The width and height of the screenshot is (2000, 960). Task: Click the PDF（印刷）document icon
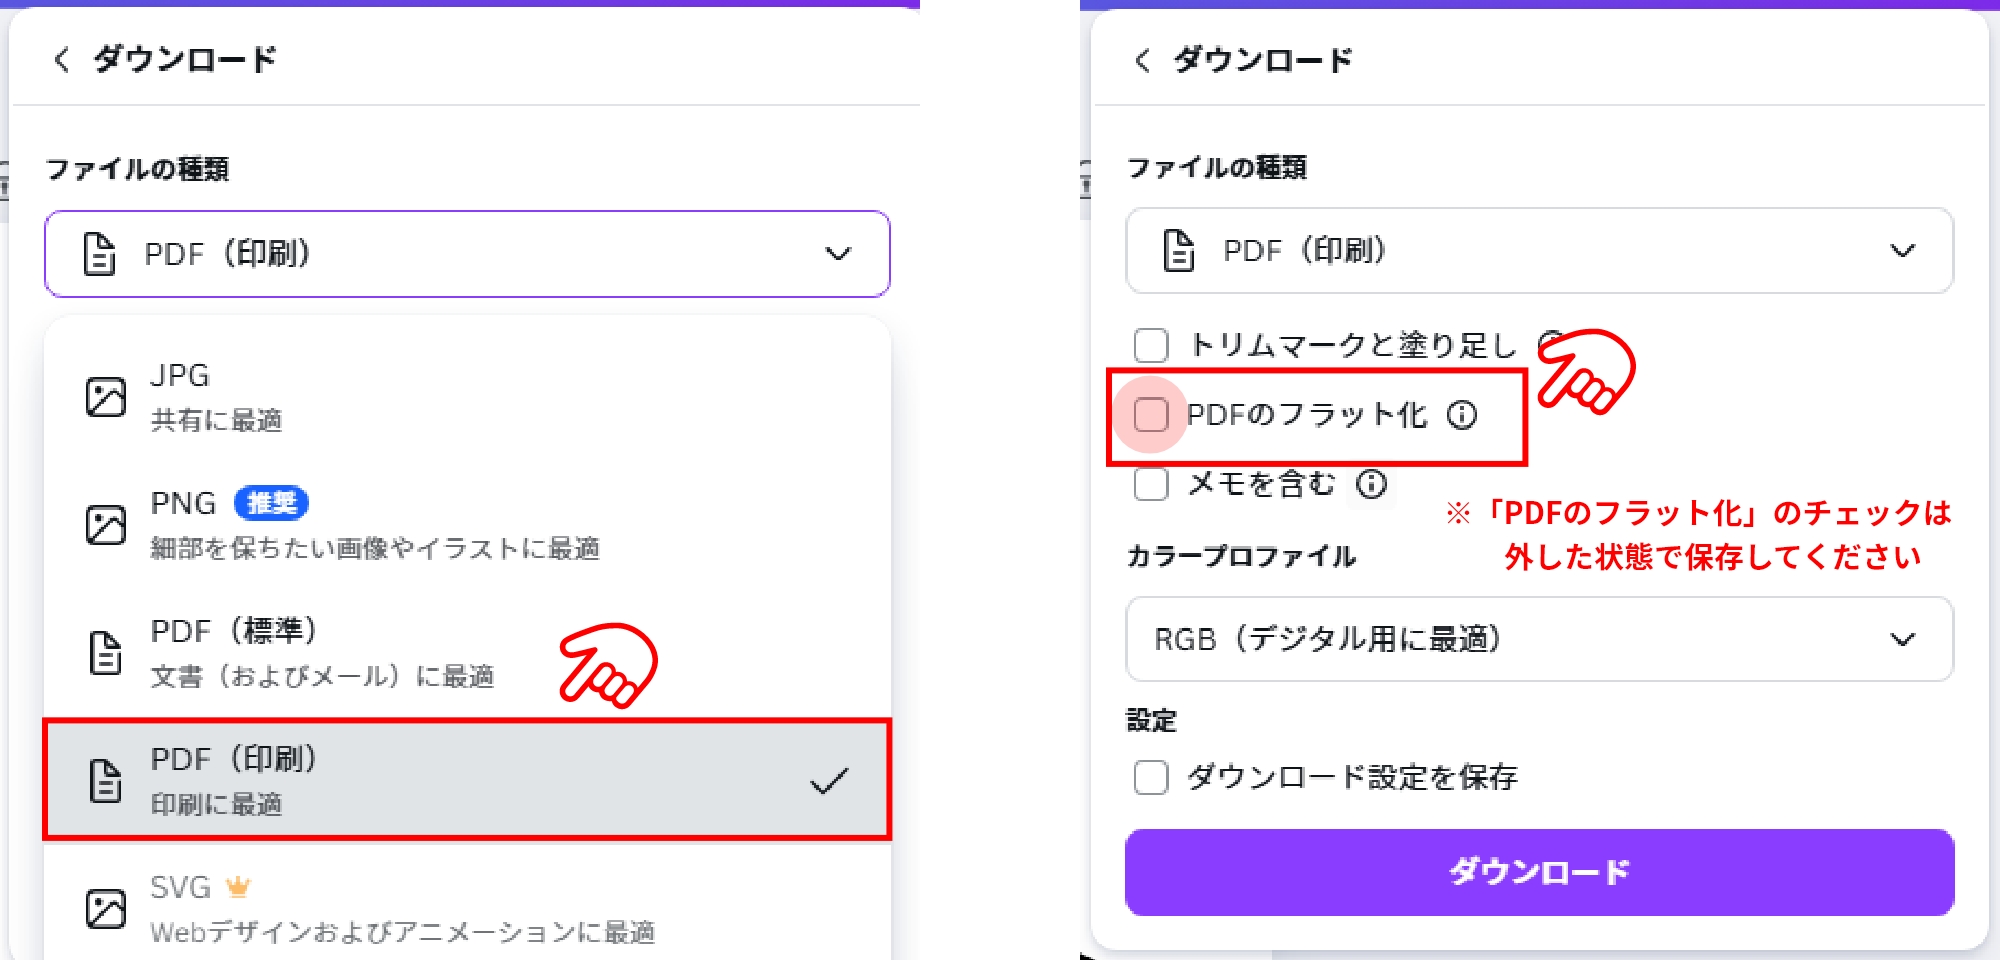click(104, 780)
